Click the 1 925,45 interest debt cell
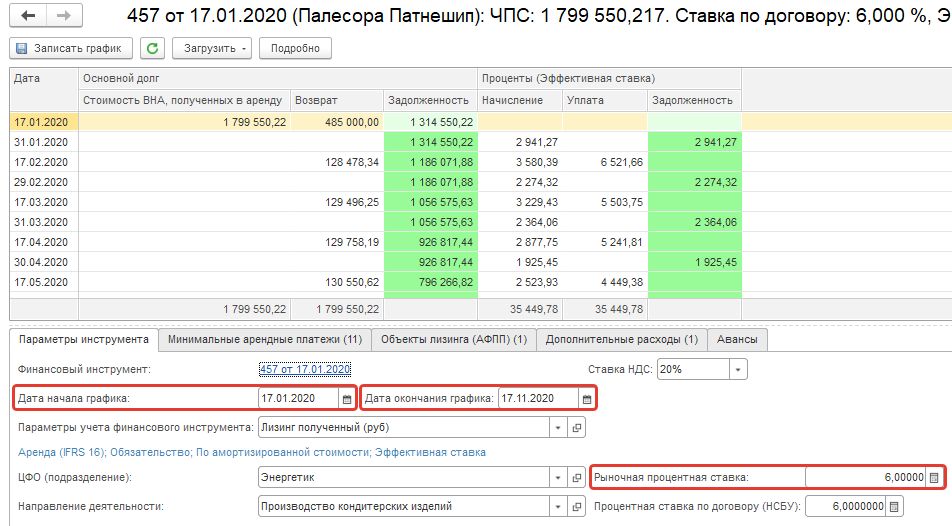This screenshot has height=526, width=952. tap(695, 262)
